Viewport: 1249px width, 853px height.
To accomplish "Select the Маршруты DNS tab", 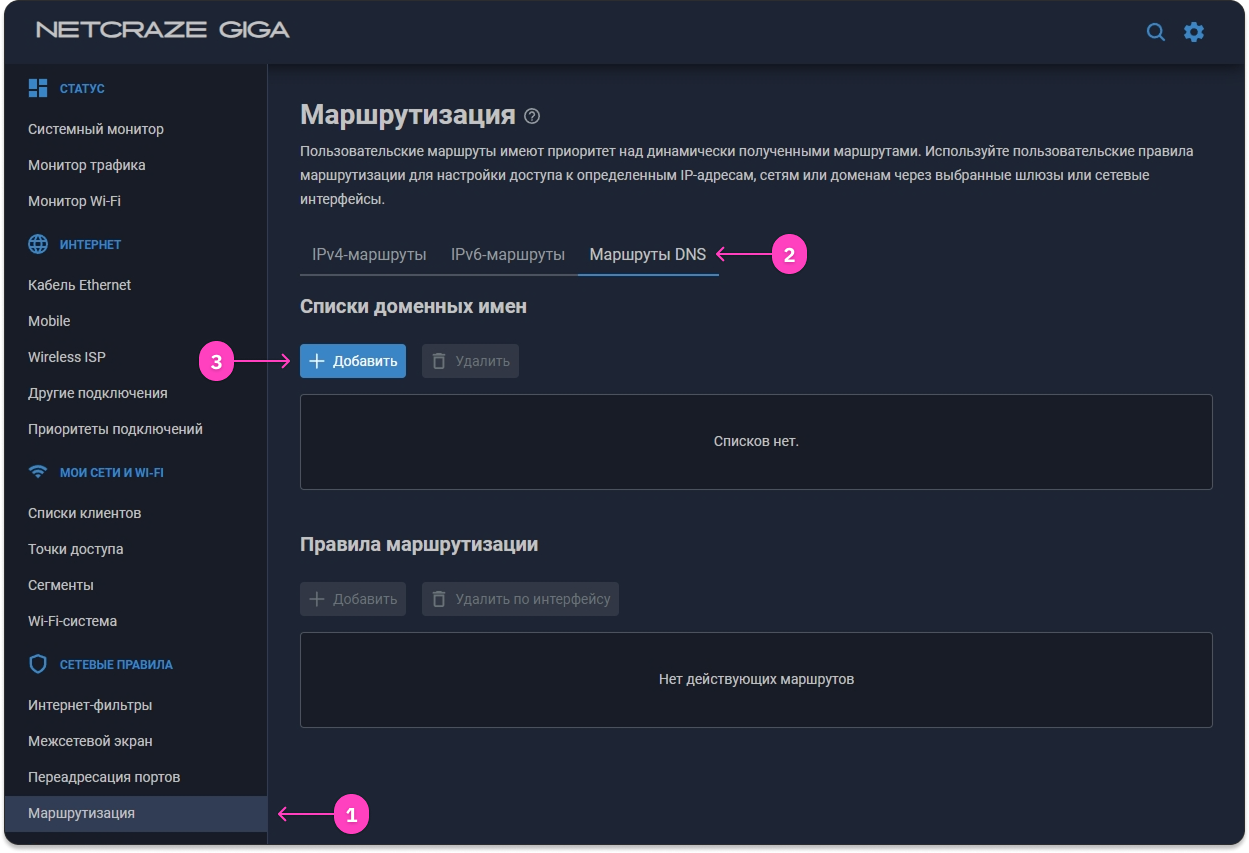I will [647, 254].
